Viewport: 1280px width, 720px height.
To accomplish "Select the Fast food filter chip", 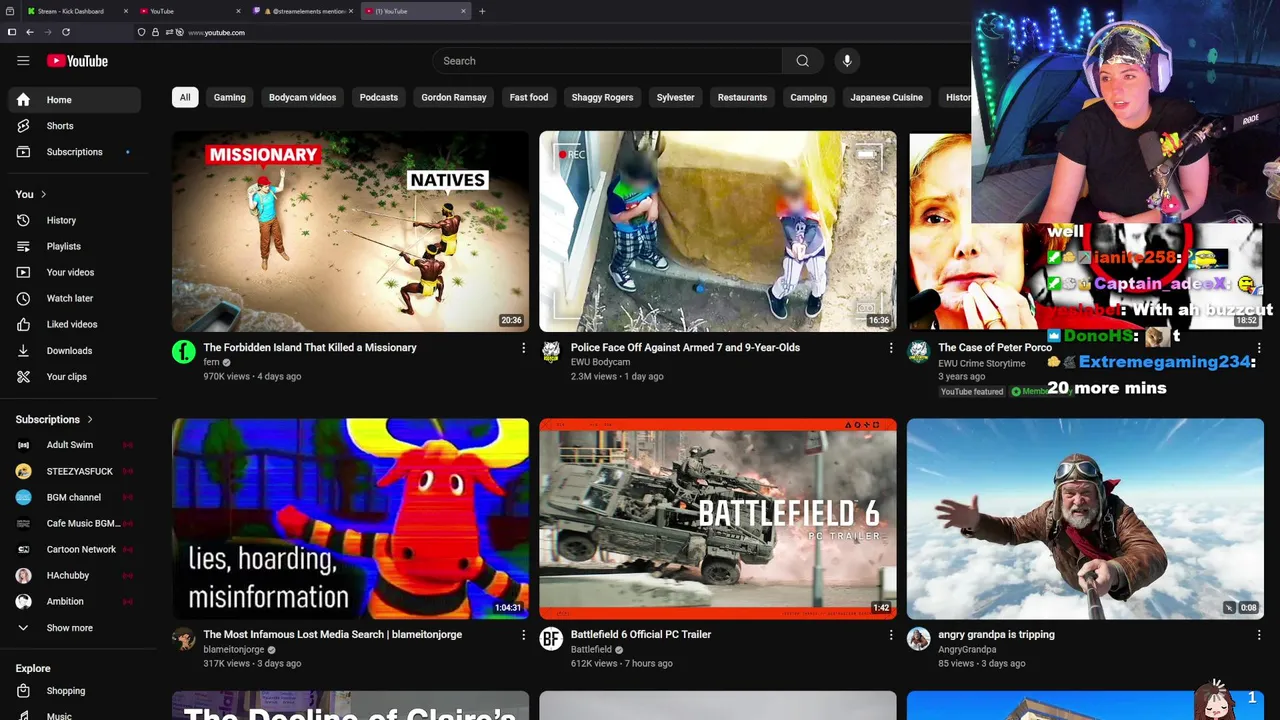I will (529, 97).
